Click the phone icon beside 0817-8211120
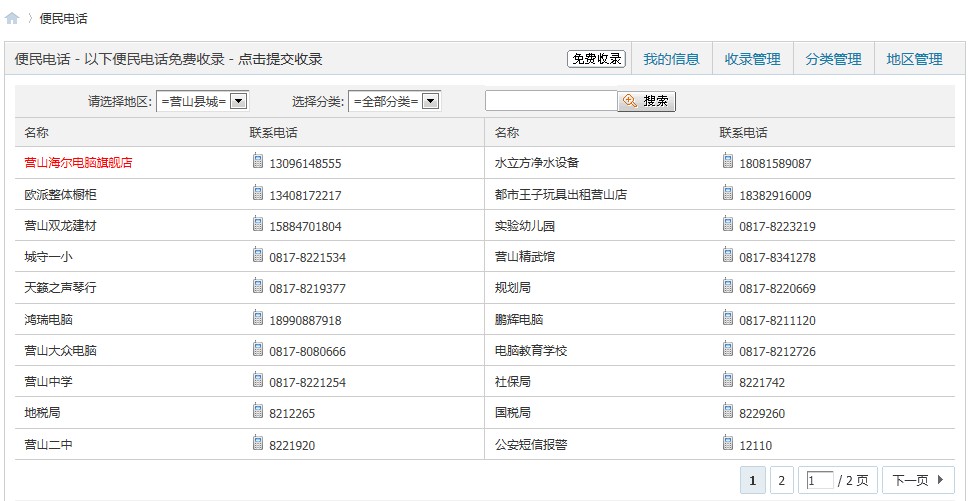Image resolution: width=969 pixels, height=501 pixels. tap(728, 318)
